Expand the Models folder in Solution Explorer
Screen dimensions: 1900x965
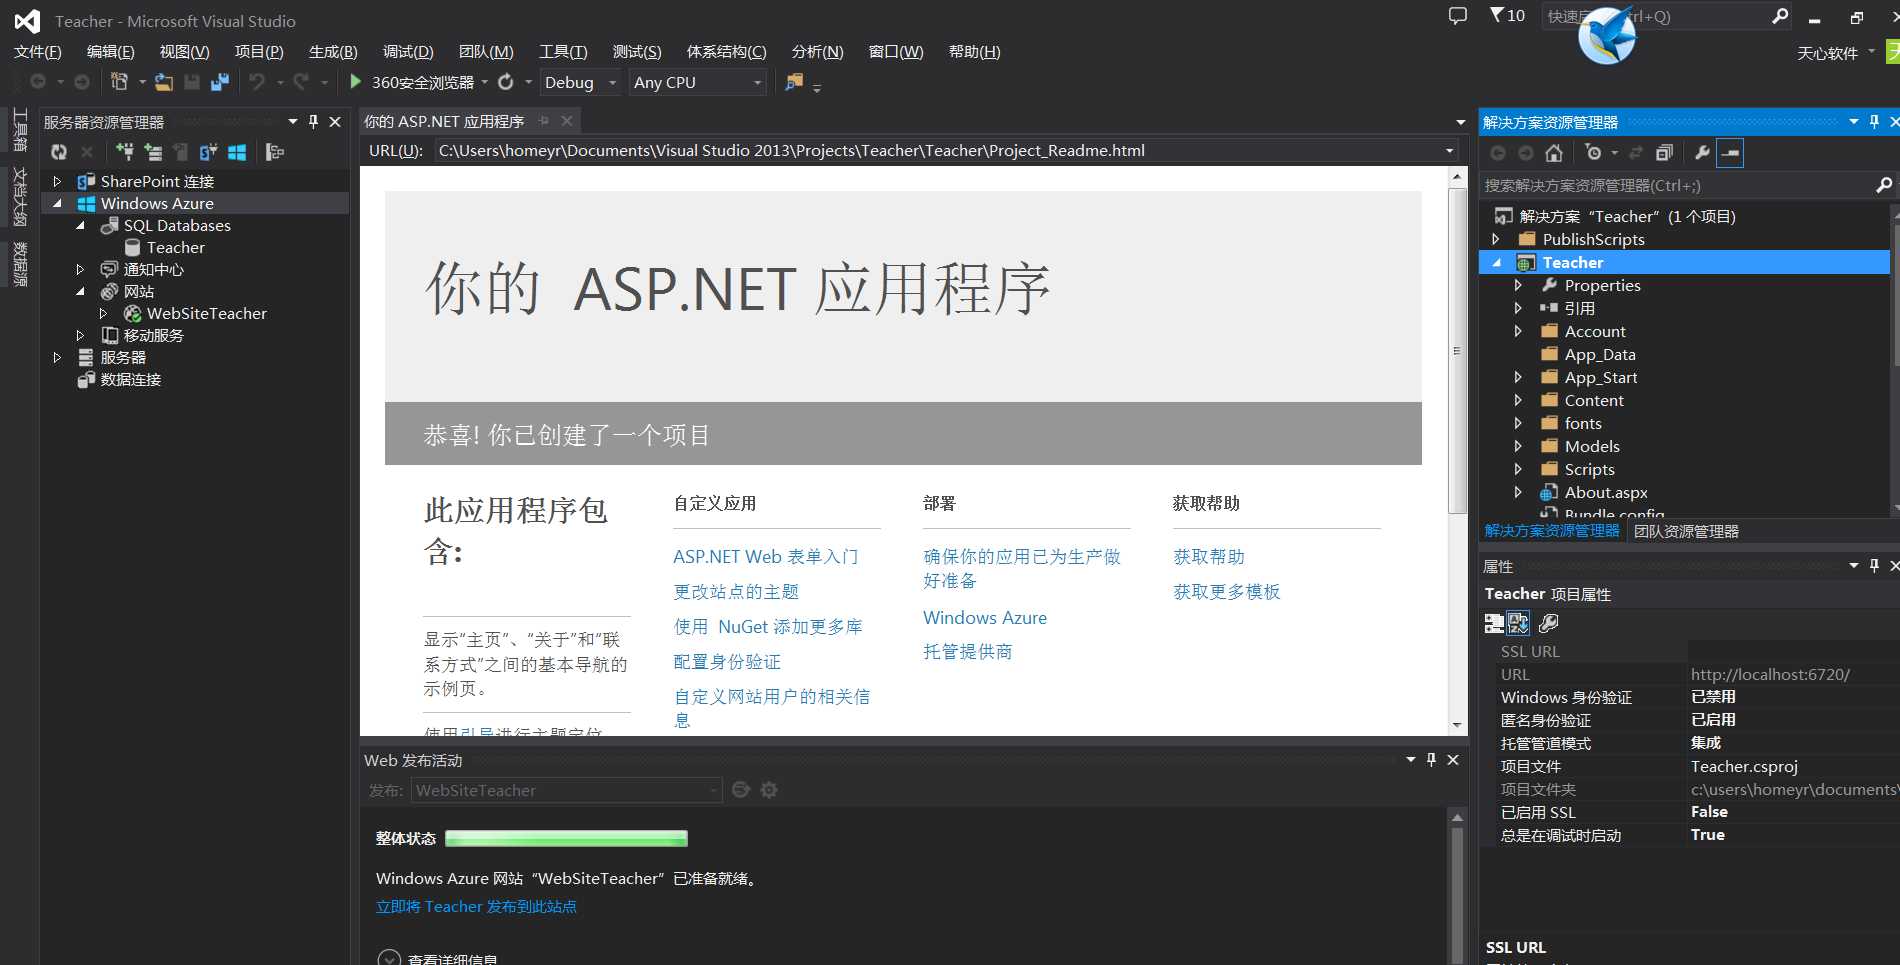[1518, 446]
